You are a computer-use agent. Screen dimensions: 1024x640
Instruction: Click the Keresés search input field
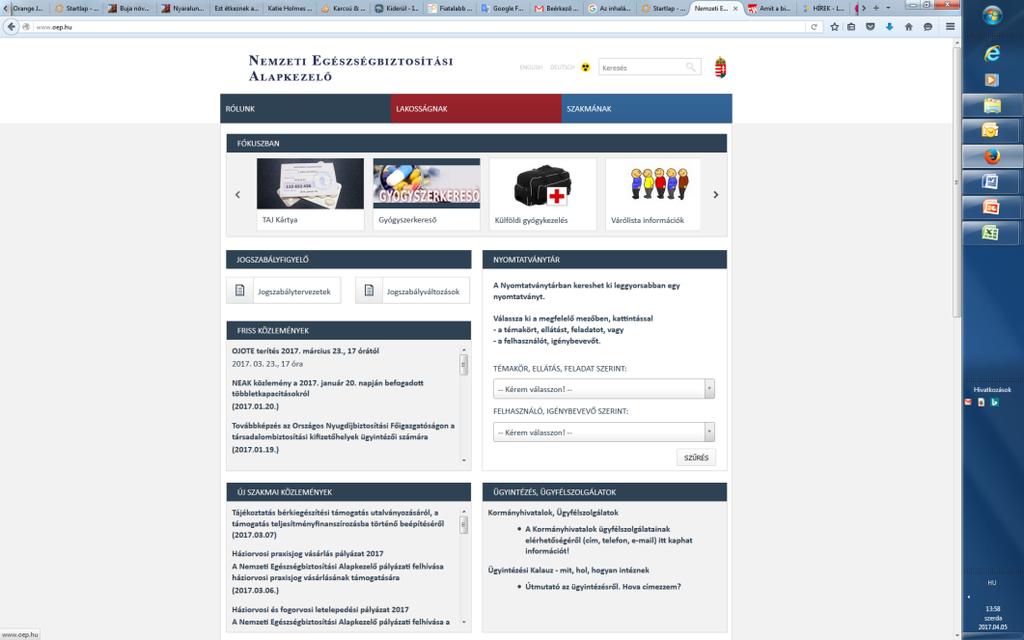(x=643, y=67)
